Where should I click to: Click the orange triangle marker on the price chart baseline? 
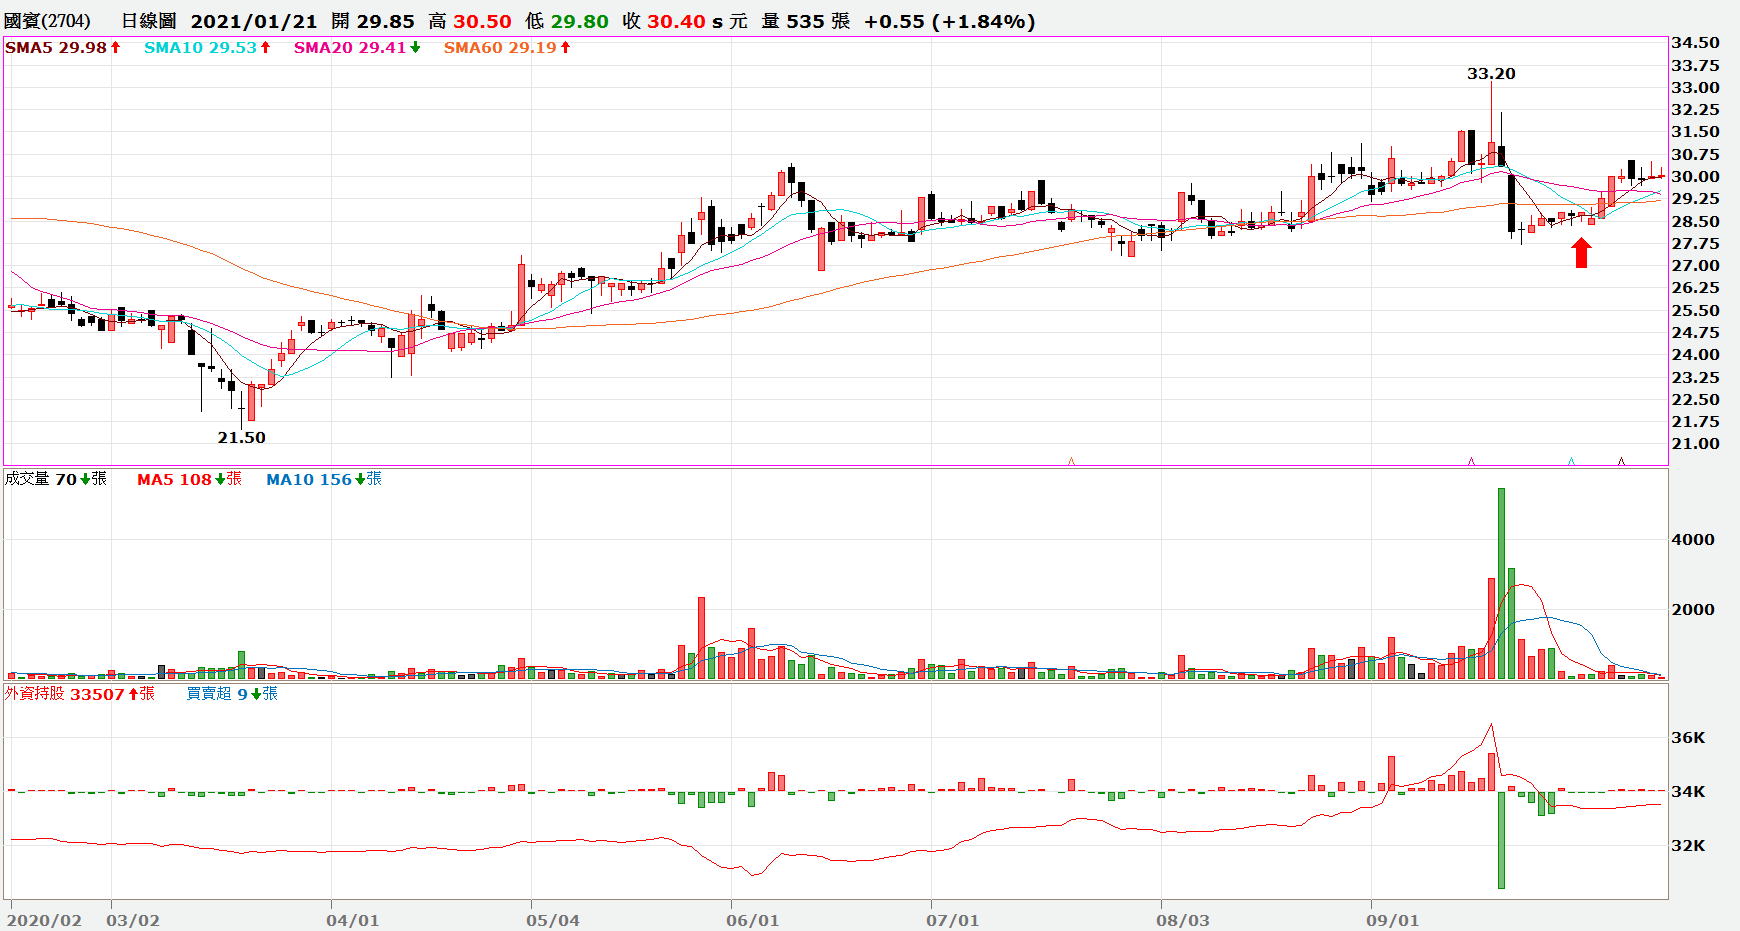tap(1071, 462)
